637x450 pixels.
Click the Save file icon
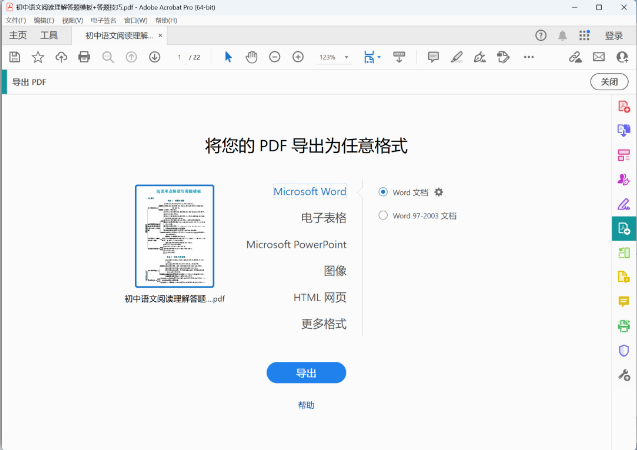15,57
